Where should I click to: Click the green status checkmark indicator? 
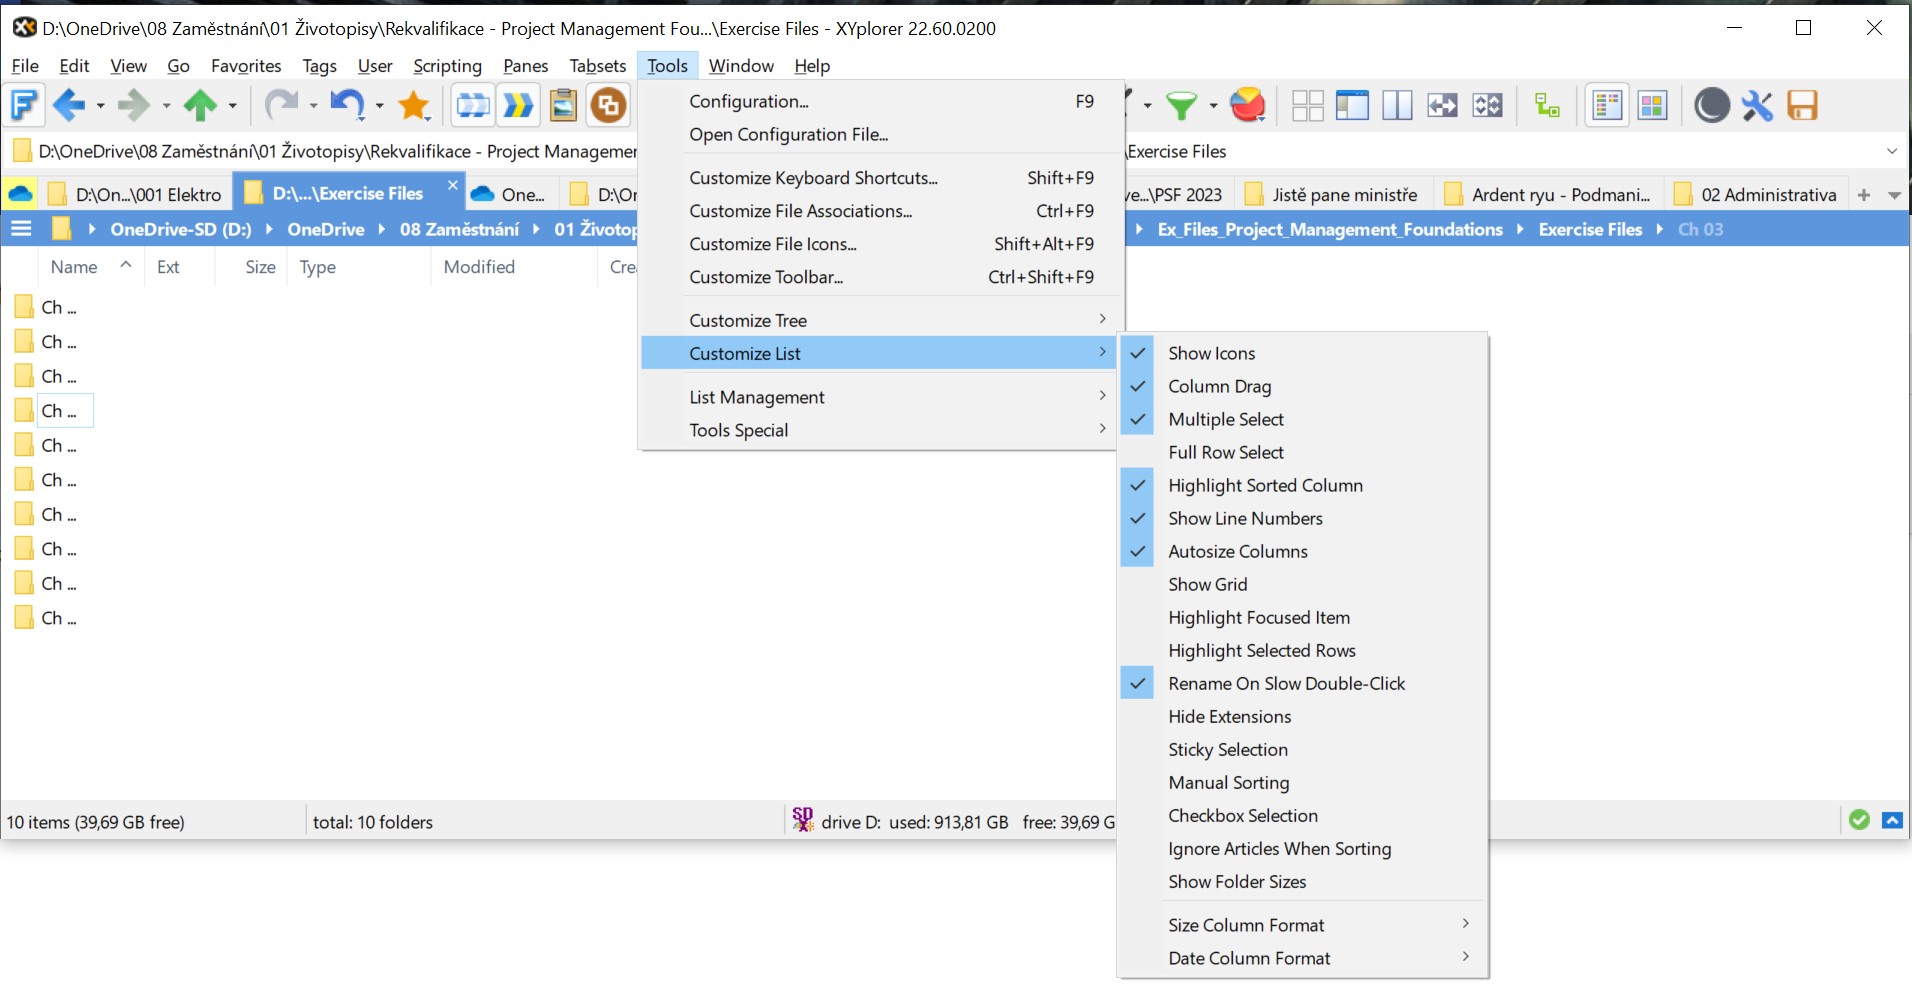(x=1859, y=820)
